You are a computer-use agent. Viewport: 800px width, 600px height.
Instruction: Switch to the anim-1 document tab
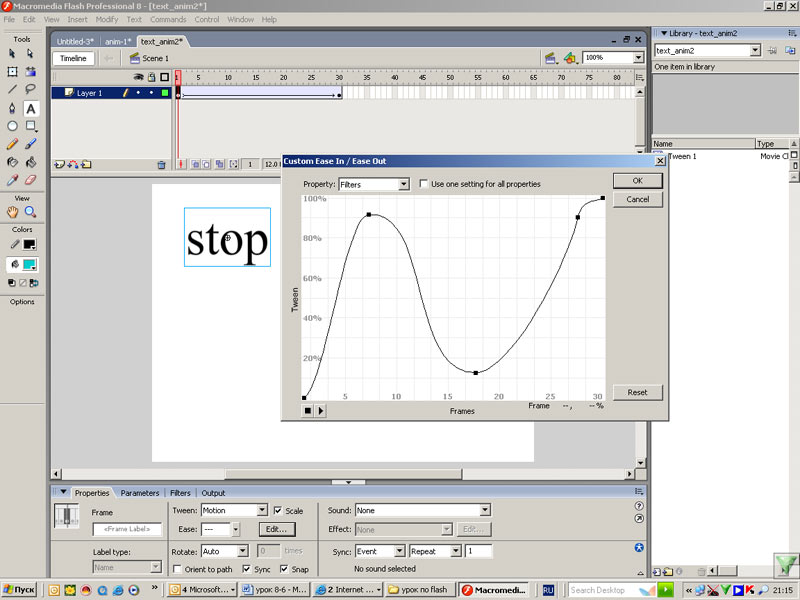tap(117, 41)
